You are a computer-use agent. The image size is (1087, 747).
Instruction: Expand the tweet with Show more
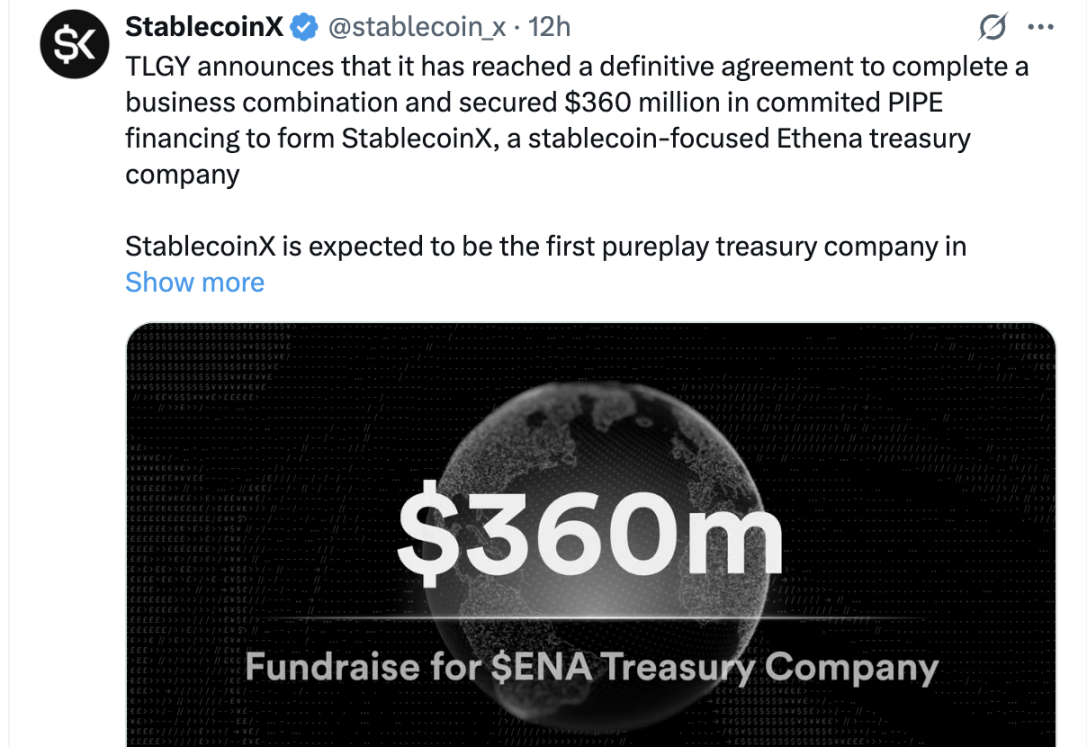[x=195, y=282]
